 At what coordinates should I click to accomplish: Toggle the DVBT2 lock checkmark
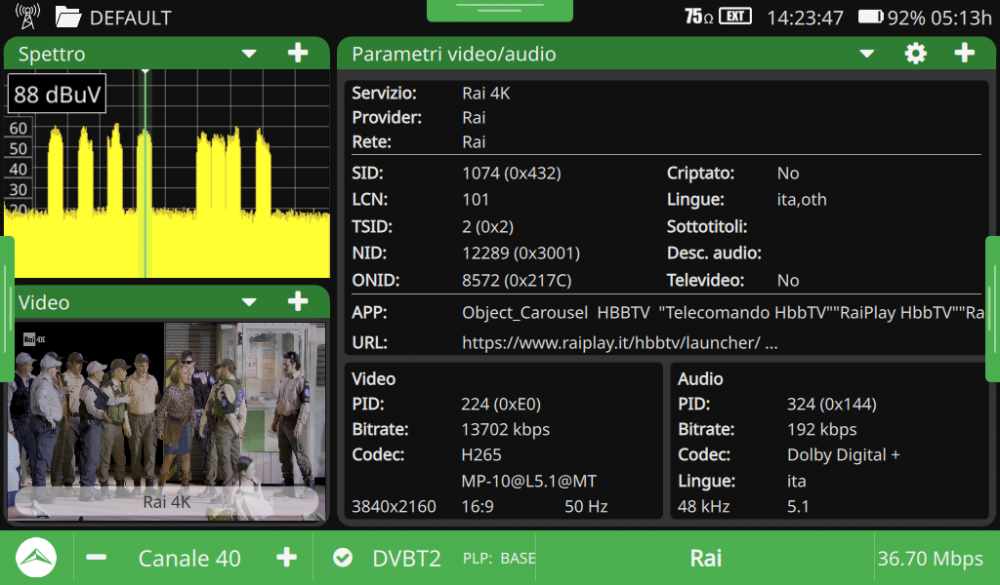(343, 558)
